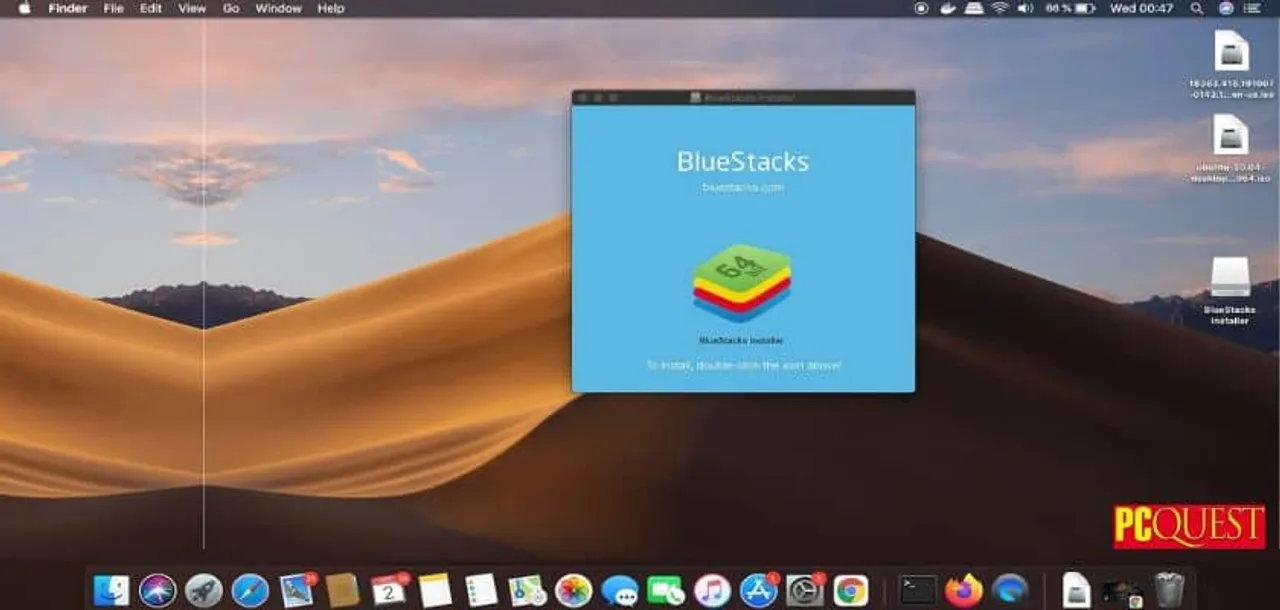Screen dimensions: 1280x610
Task: Open Safari from the dock
Action: pyautogui.click(x=250, y=590)
